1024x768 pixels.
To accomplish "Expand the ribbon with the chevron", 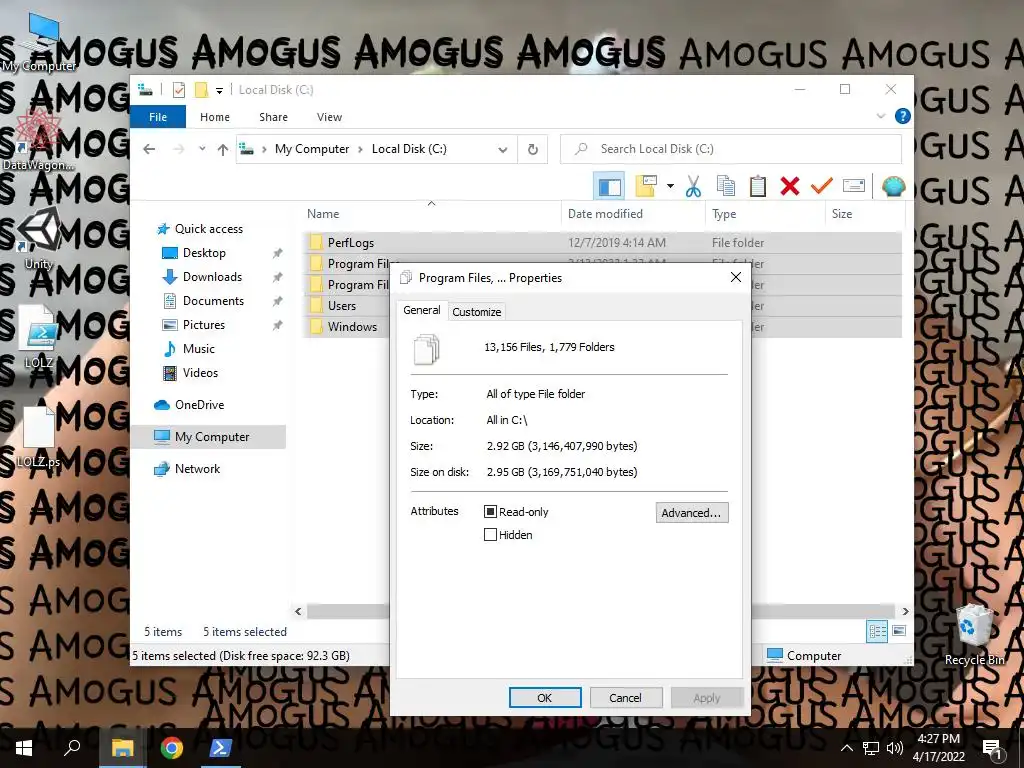I will click(880, 116).
